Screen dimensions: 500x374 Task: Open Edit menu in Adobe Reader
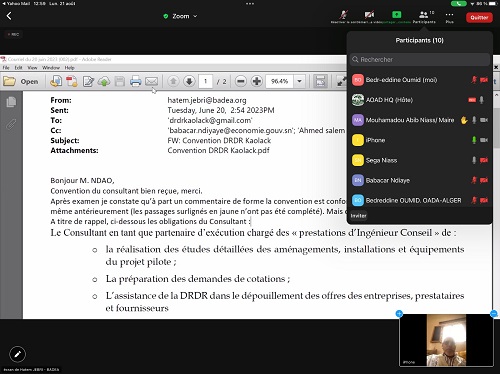pyautogui.click(x=18, y=68)
